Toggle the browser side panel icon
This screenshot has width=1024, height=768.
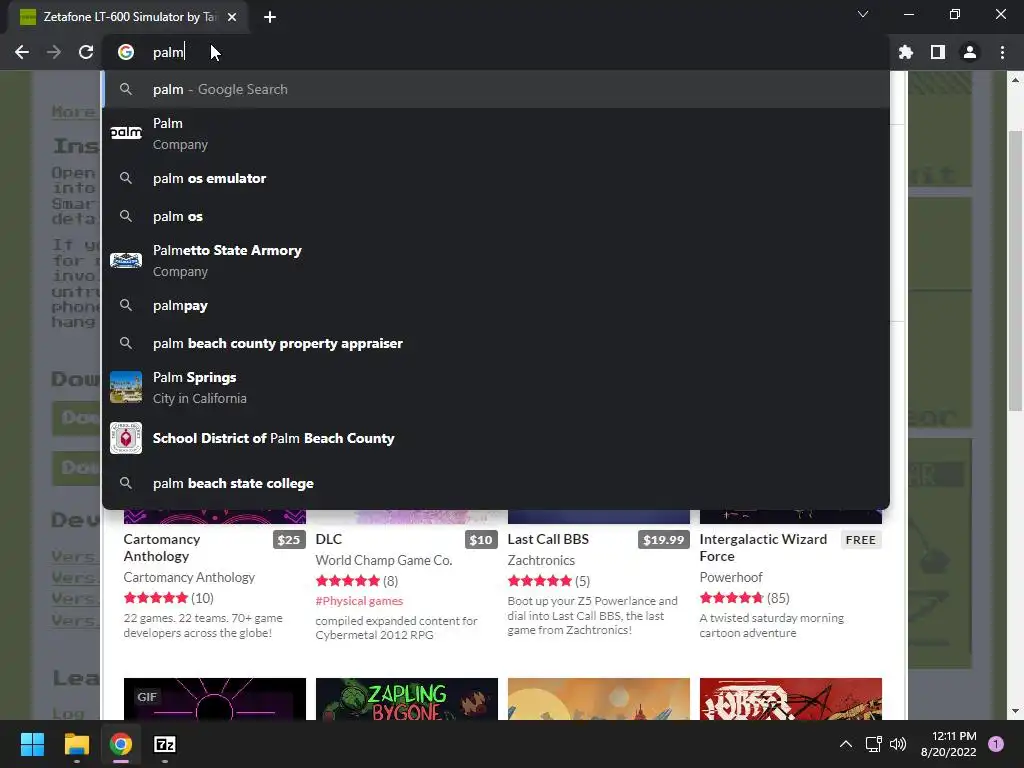coord(938,52)
